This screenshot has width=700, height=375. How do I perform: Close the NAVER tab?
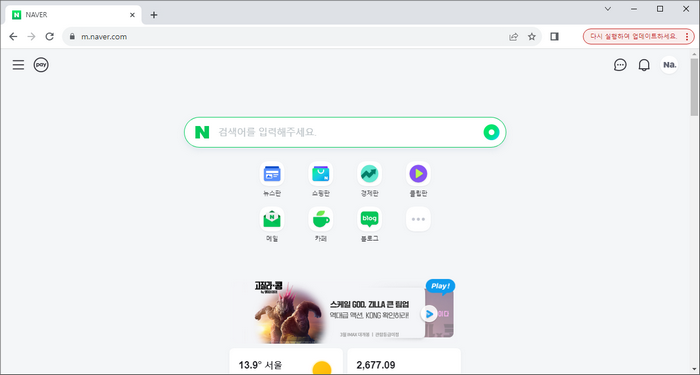pos(132,15)
